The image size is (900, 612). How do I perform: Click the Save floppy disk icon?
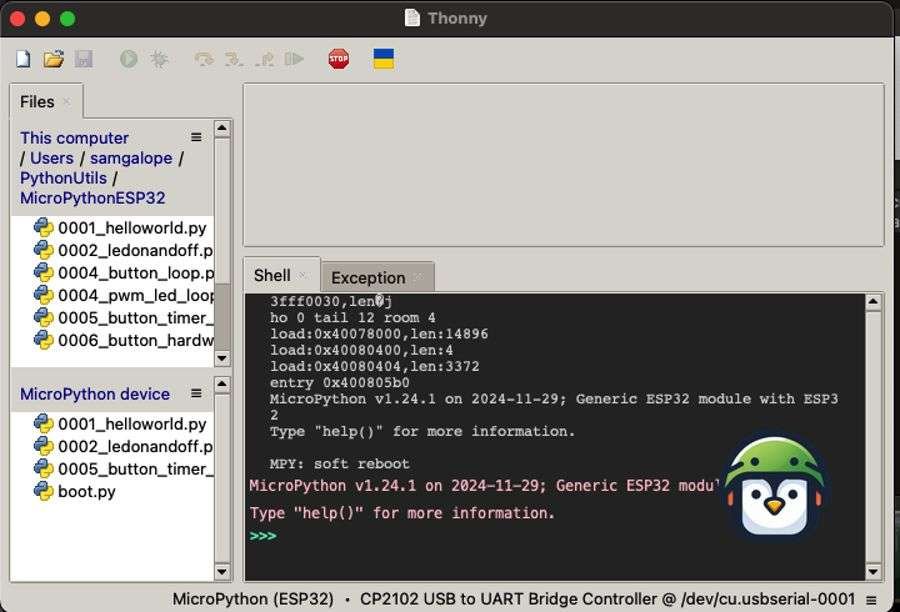pos(84,59)
